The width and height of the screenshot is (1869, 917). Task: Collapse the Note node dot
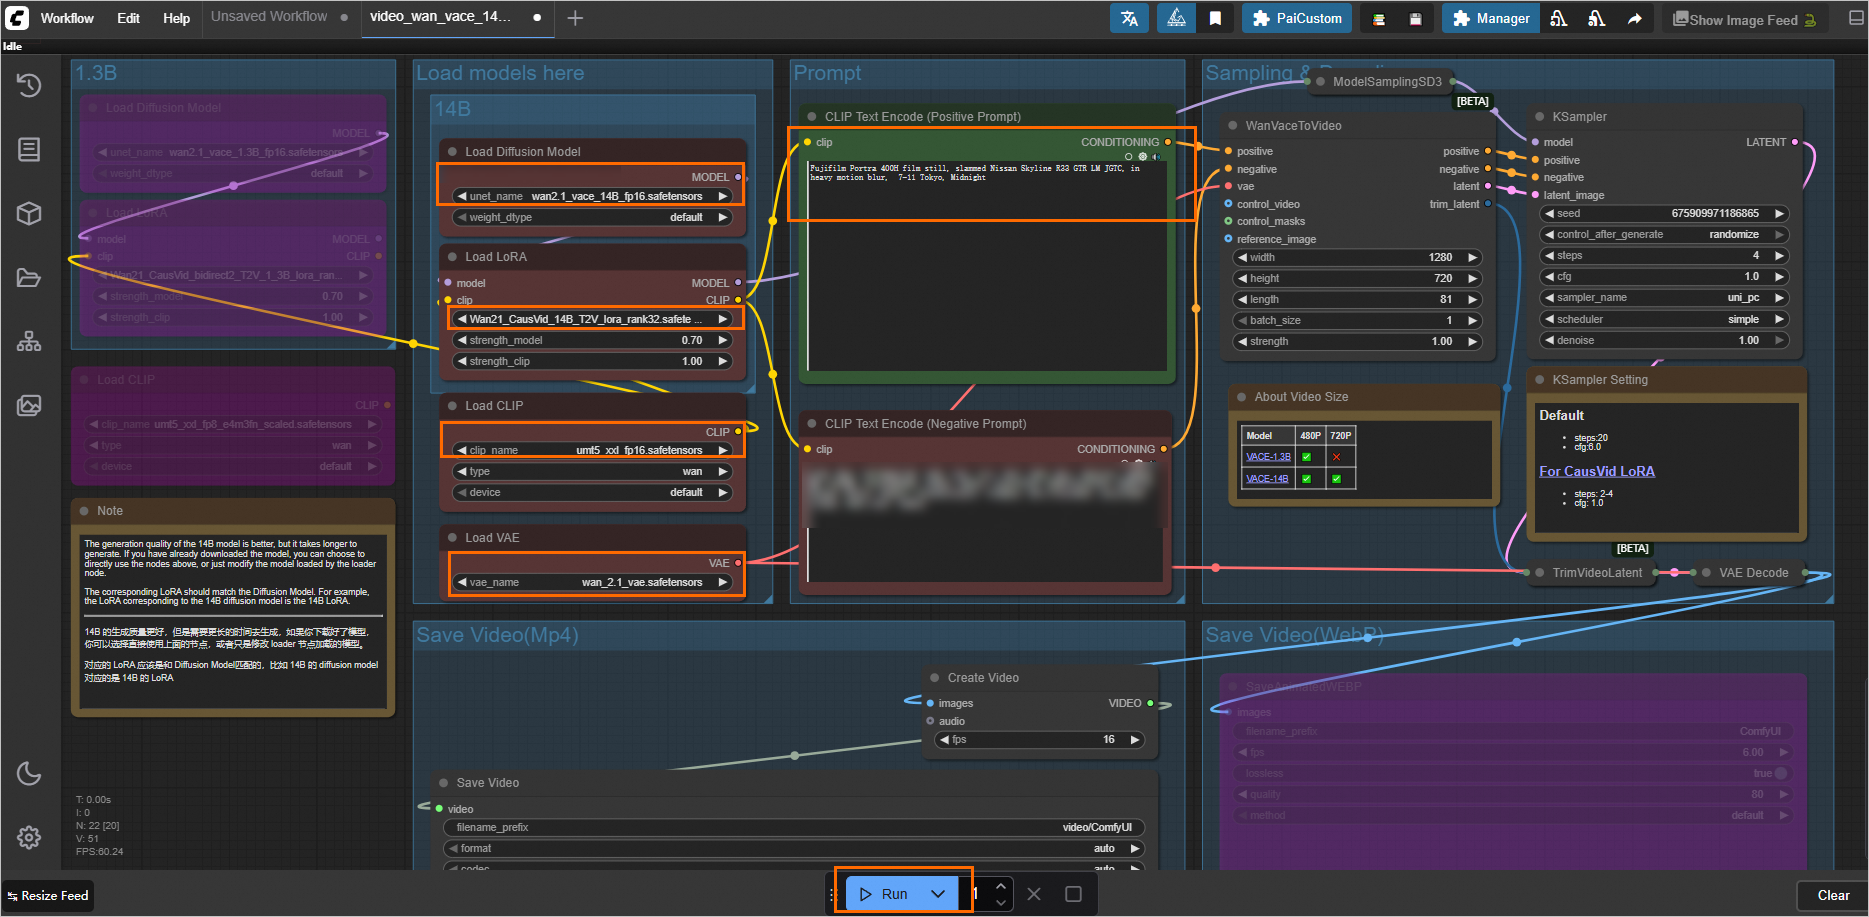(84, 510)
